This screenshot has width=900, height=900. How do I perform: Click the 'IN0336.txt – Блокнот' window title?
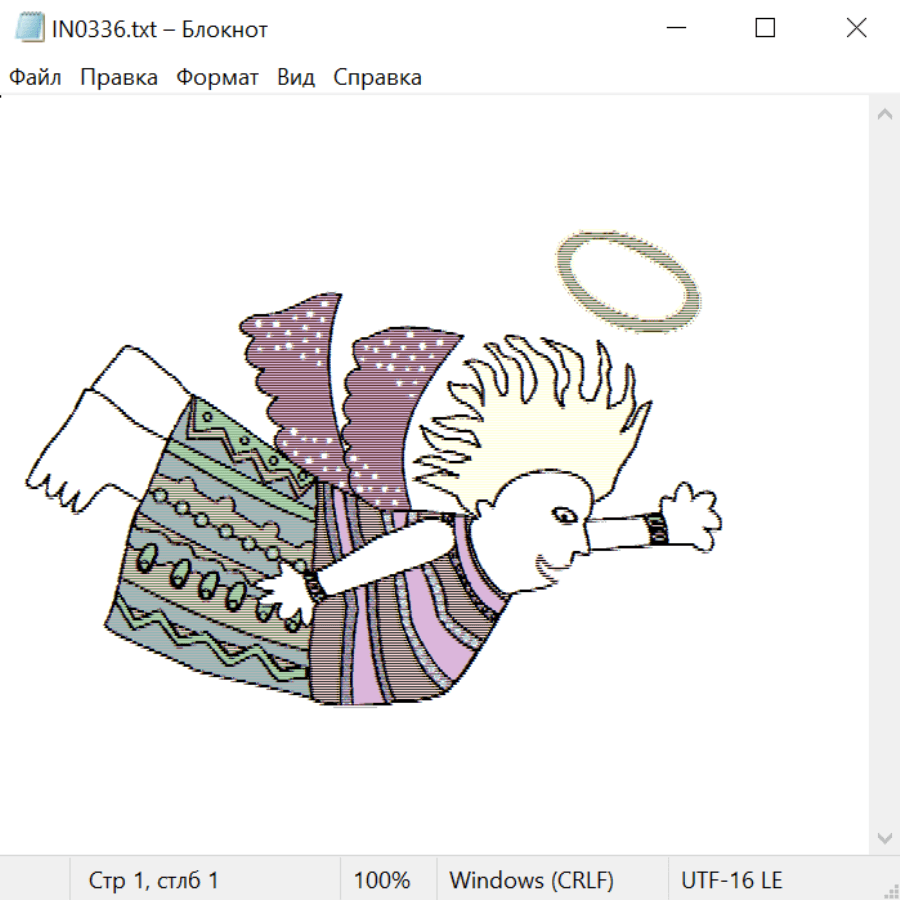[x=160, y=29]
